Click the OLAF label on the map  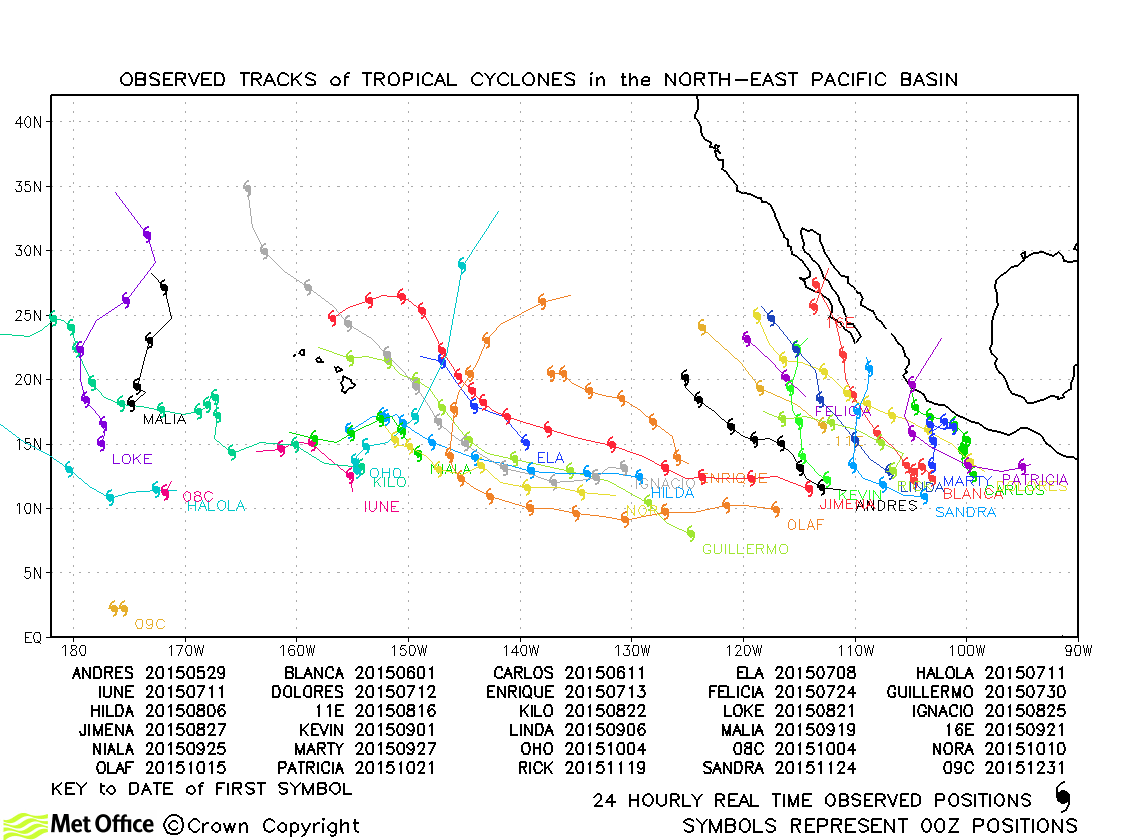click(x=805, y=525)
